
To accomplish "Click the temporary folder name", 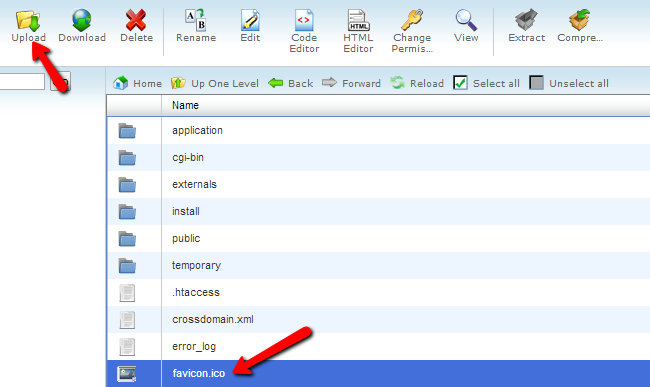I will pos(196,265).
